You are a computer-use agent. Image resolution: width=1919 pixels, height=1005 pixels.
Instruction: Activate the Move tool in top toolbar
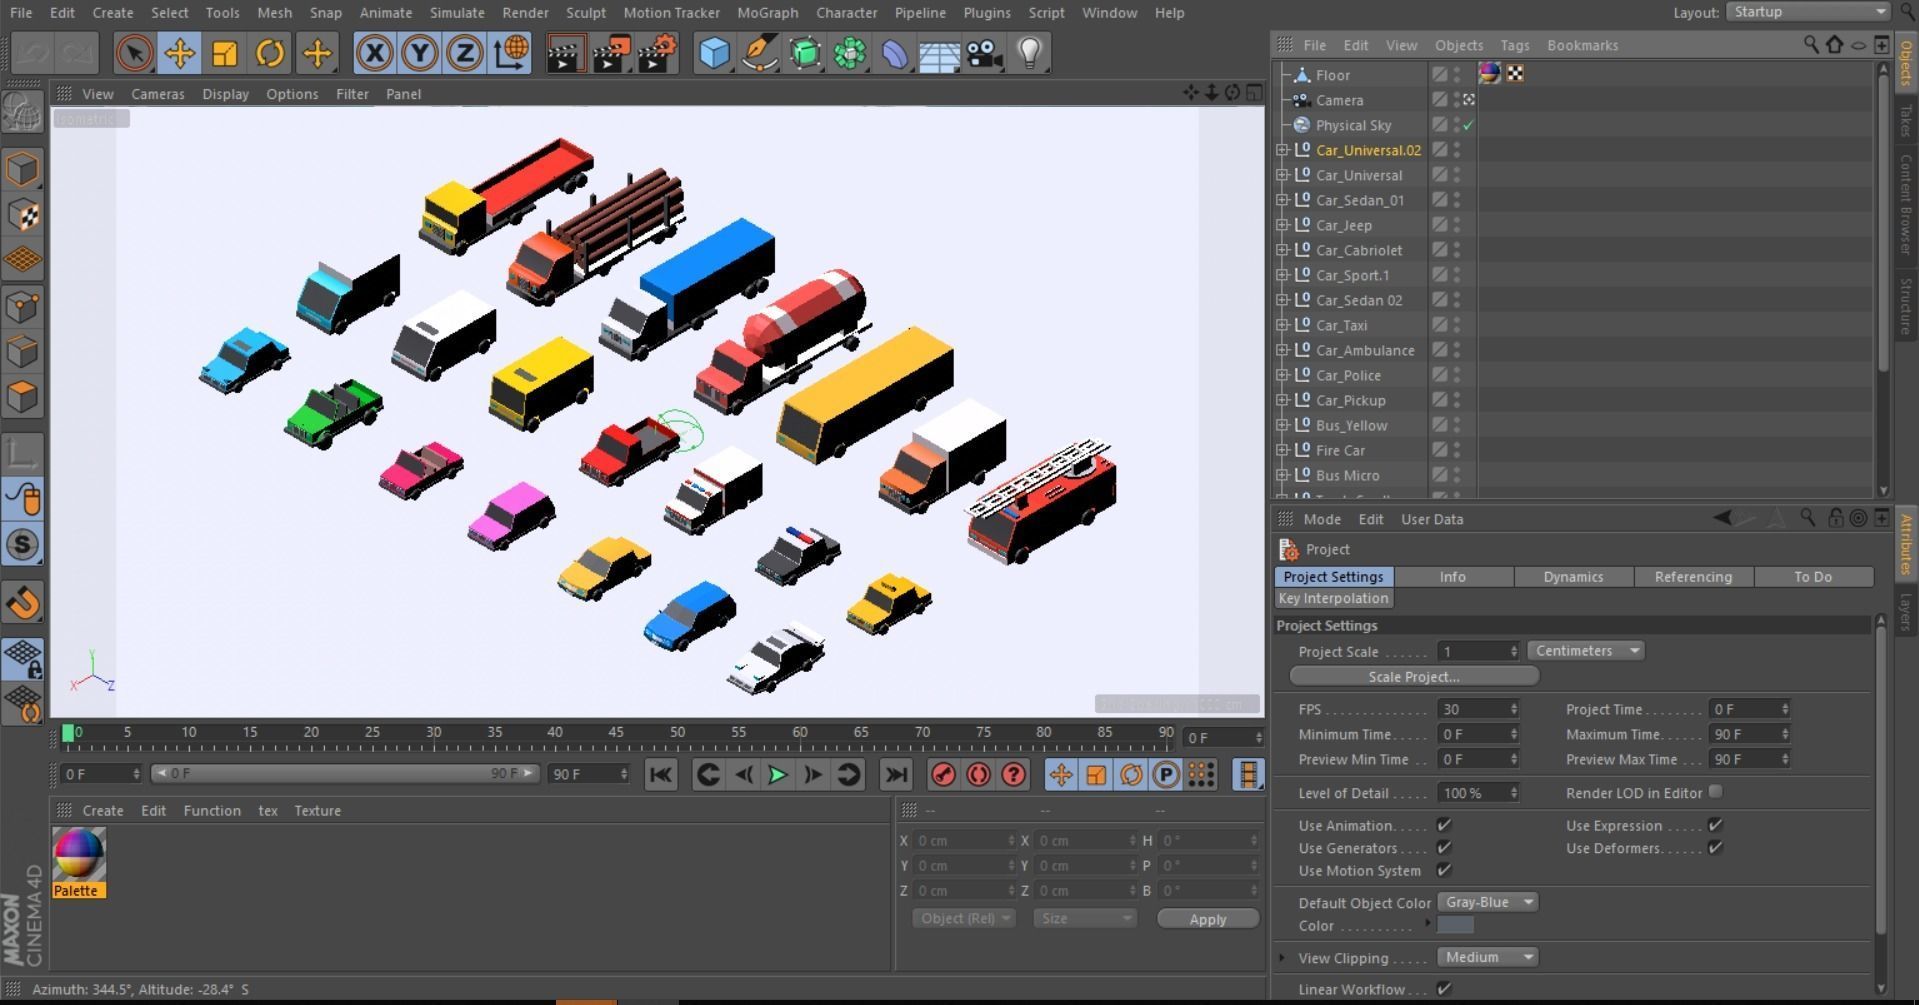(180, 53)
